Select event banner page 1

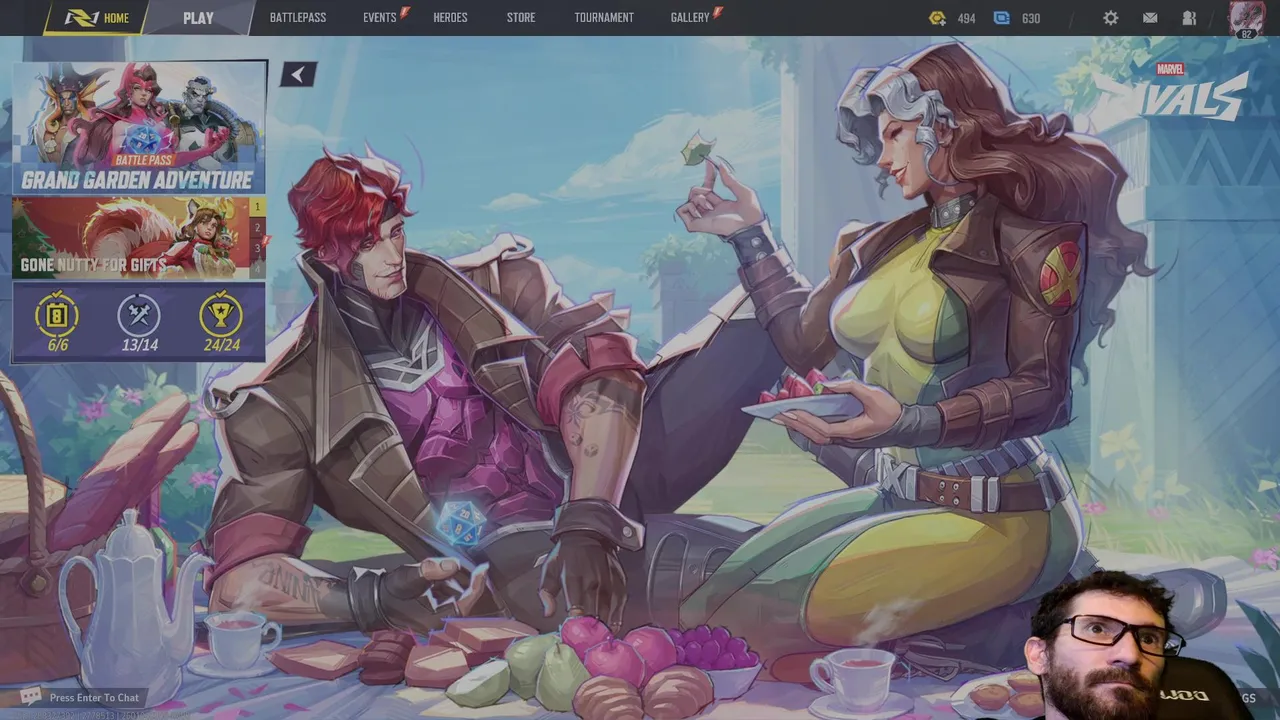[258, 207]
